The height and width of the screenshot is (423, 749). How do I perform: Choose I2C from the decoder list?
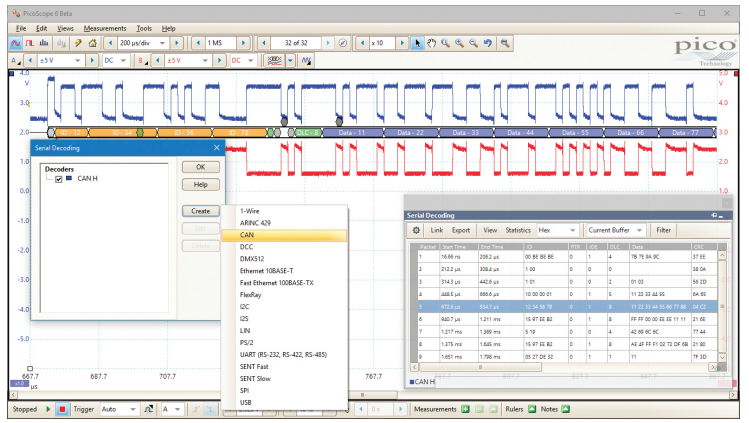(x=284, y=307)
